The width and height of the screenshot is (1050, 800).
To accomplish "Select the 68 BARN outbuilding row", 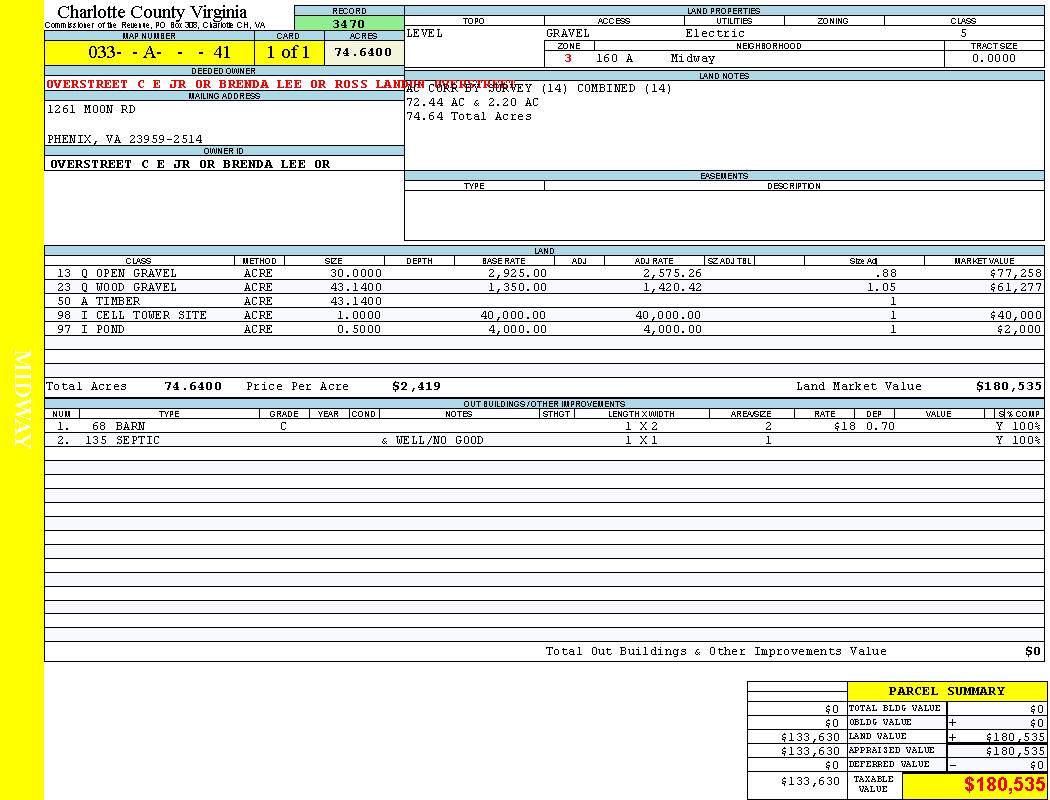I will click(118, 426).
